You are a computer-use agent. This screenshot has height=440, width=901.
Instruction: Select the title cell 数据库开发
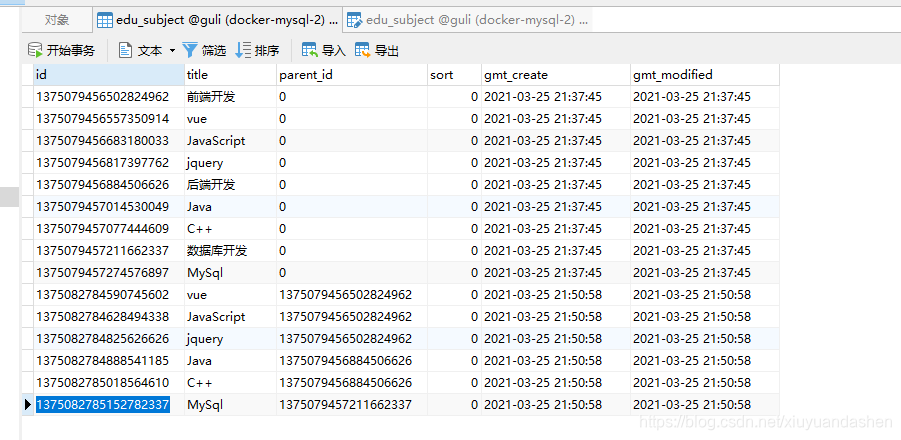click(230, 250)
